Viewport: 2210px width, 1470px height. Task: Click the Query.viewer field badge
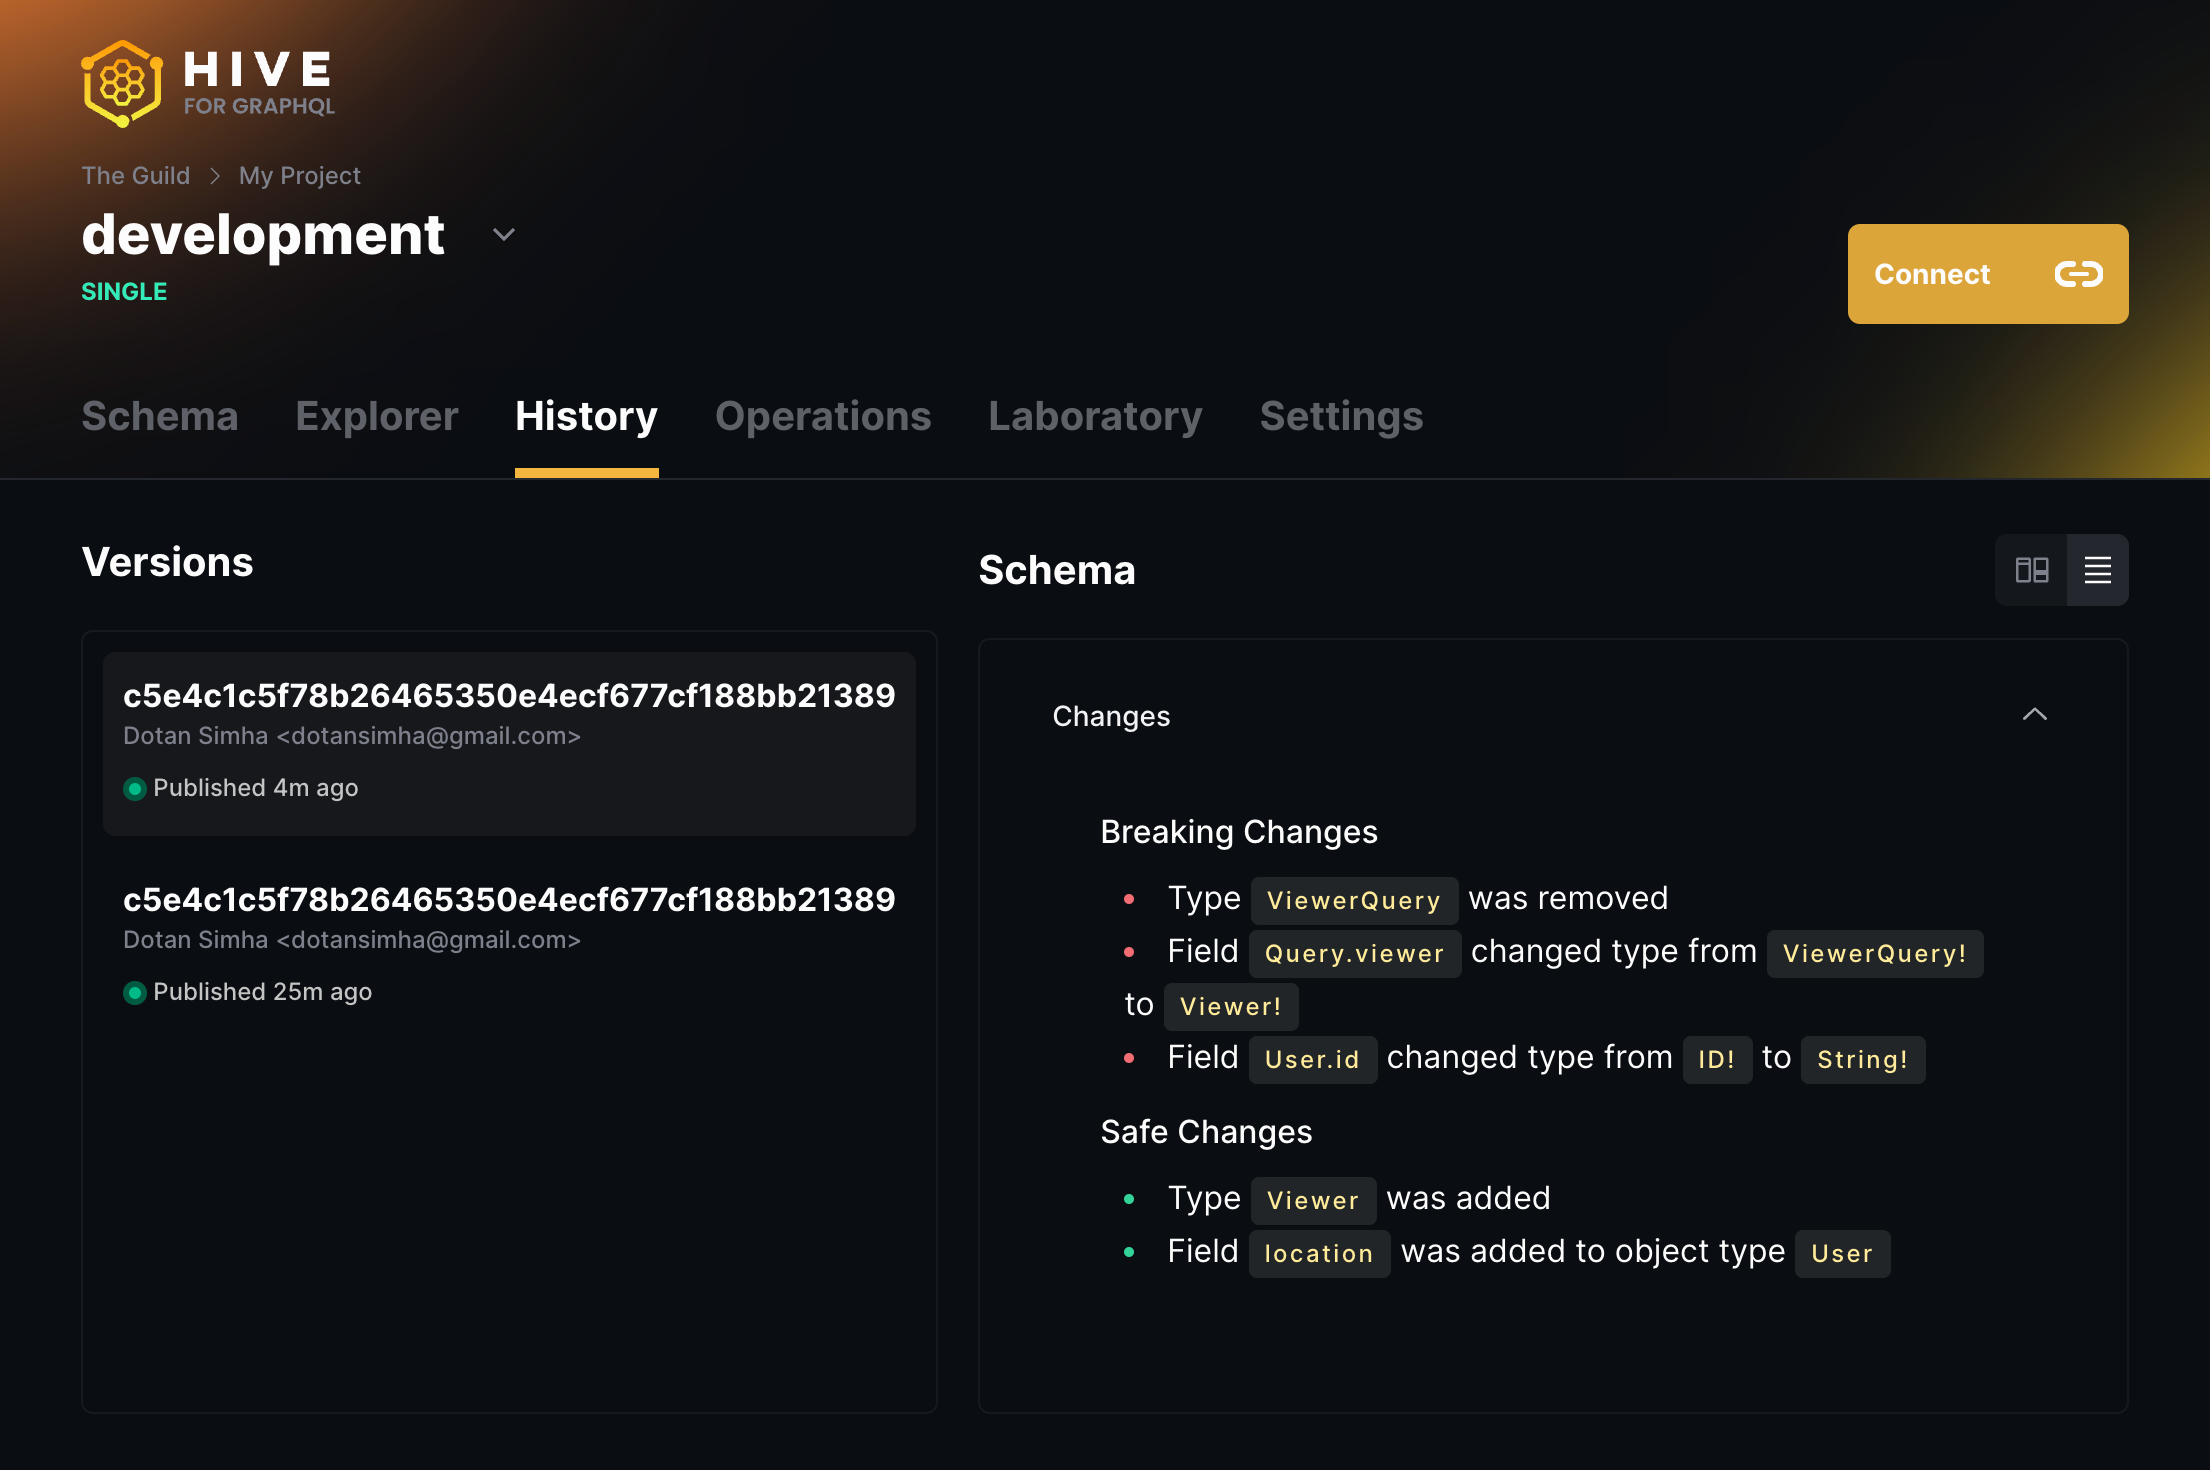click(1352, 952)
